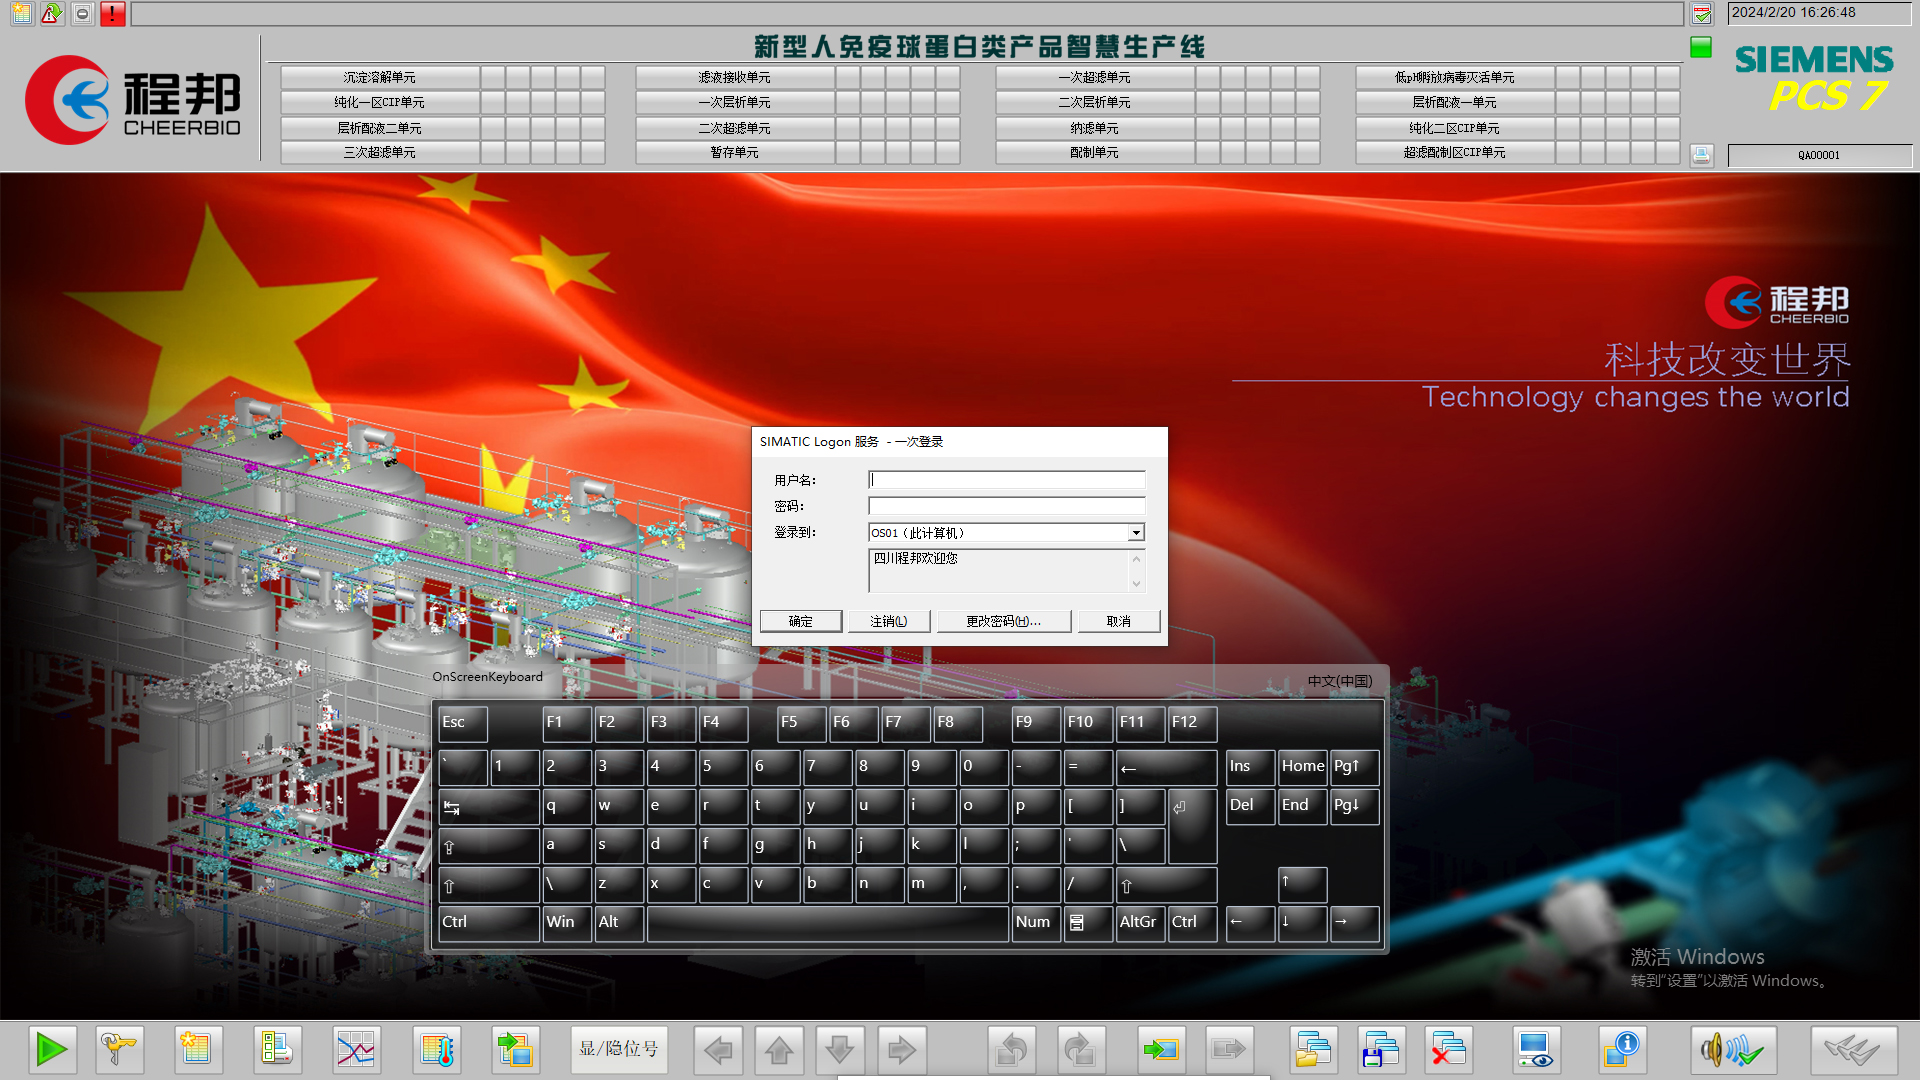Click the red exclamation alarm icon
The width and height of the screenshot is (1920, 1080).
coord(113,14)
